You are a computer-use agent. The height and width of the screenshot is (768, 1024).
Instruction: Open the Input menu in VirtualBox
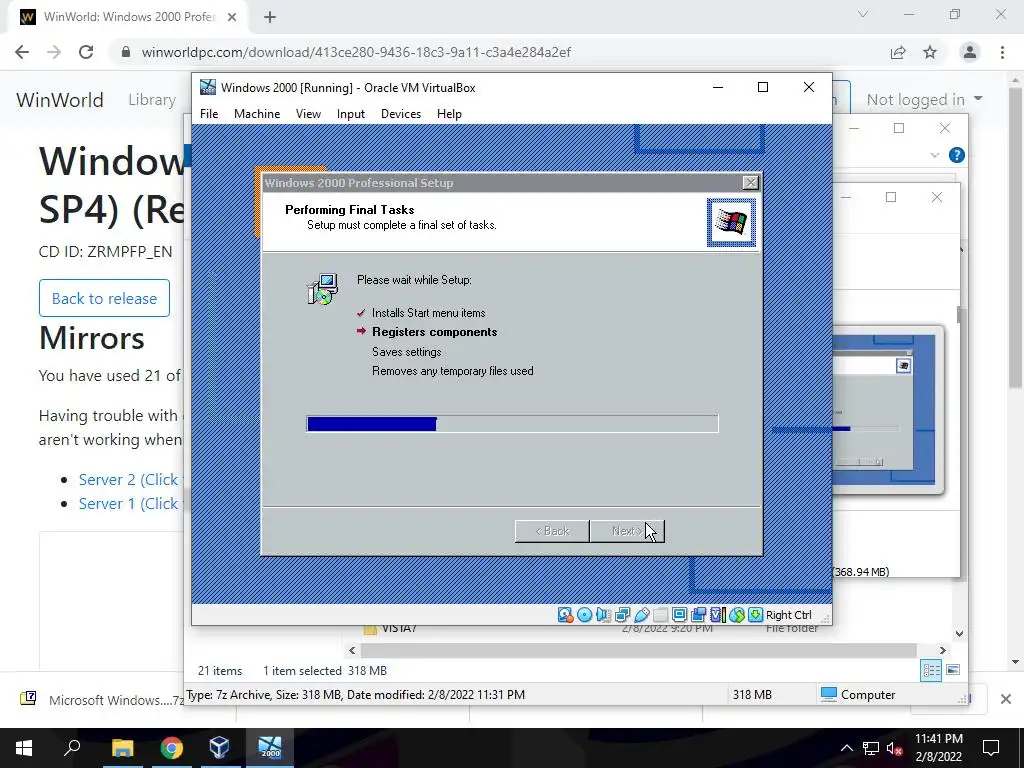tap(351, 114)
